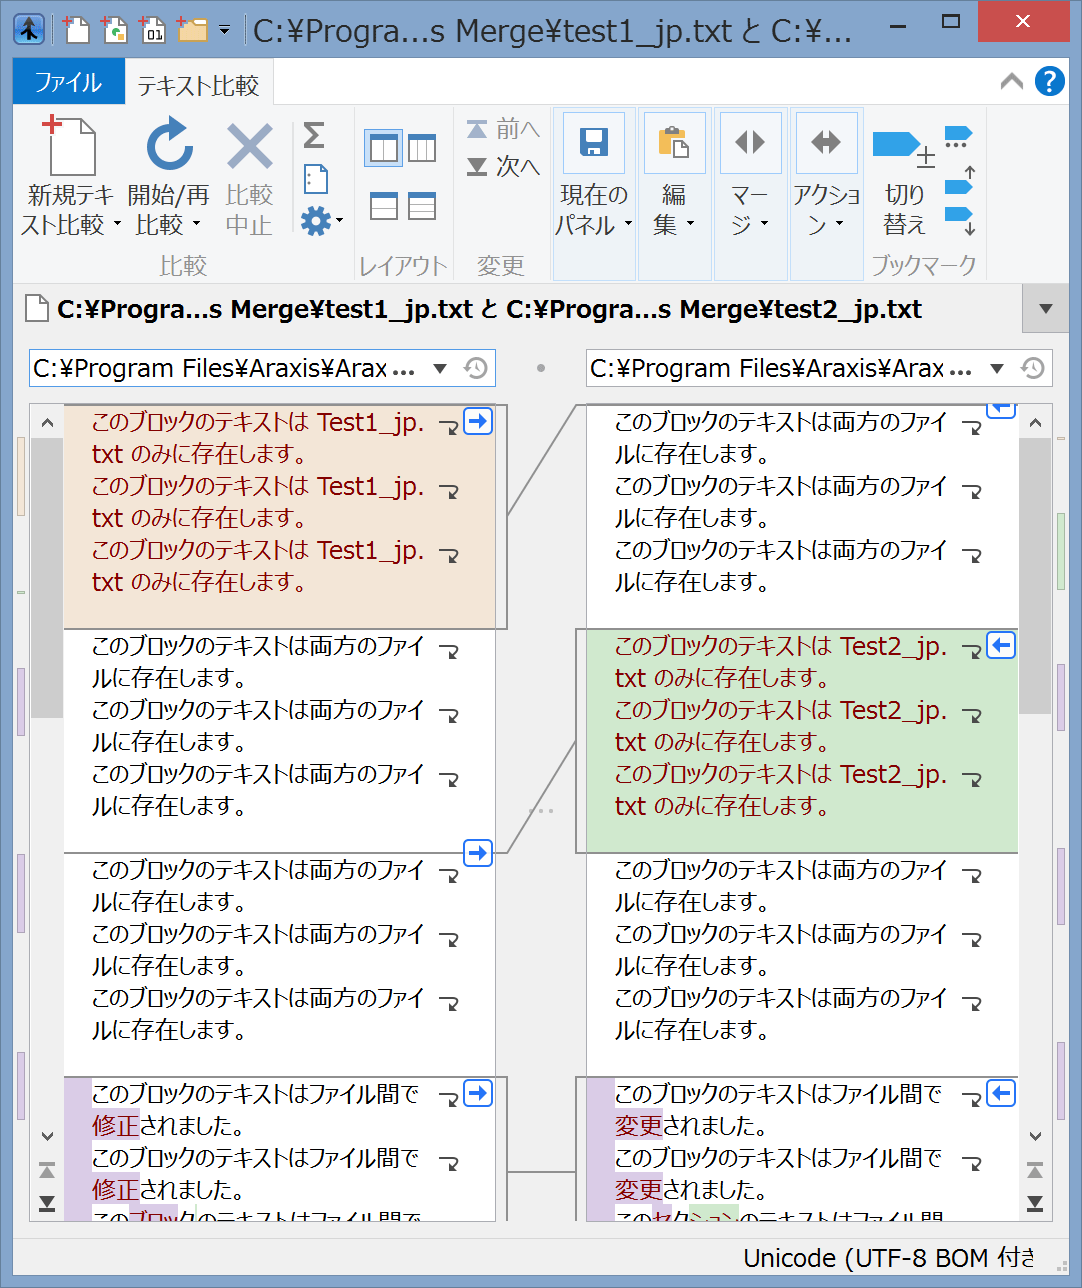This screenshot has height=1288, width=1082.
Task: Copy Test2_jp green block to the left
Action: [1001, 646]
